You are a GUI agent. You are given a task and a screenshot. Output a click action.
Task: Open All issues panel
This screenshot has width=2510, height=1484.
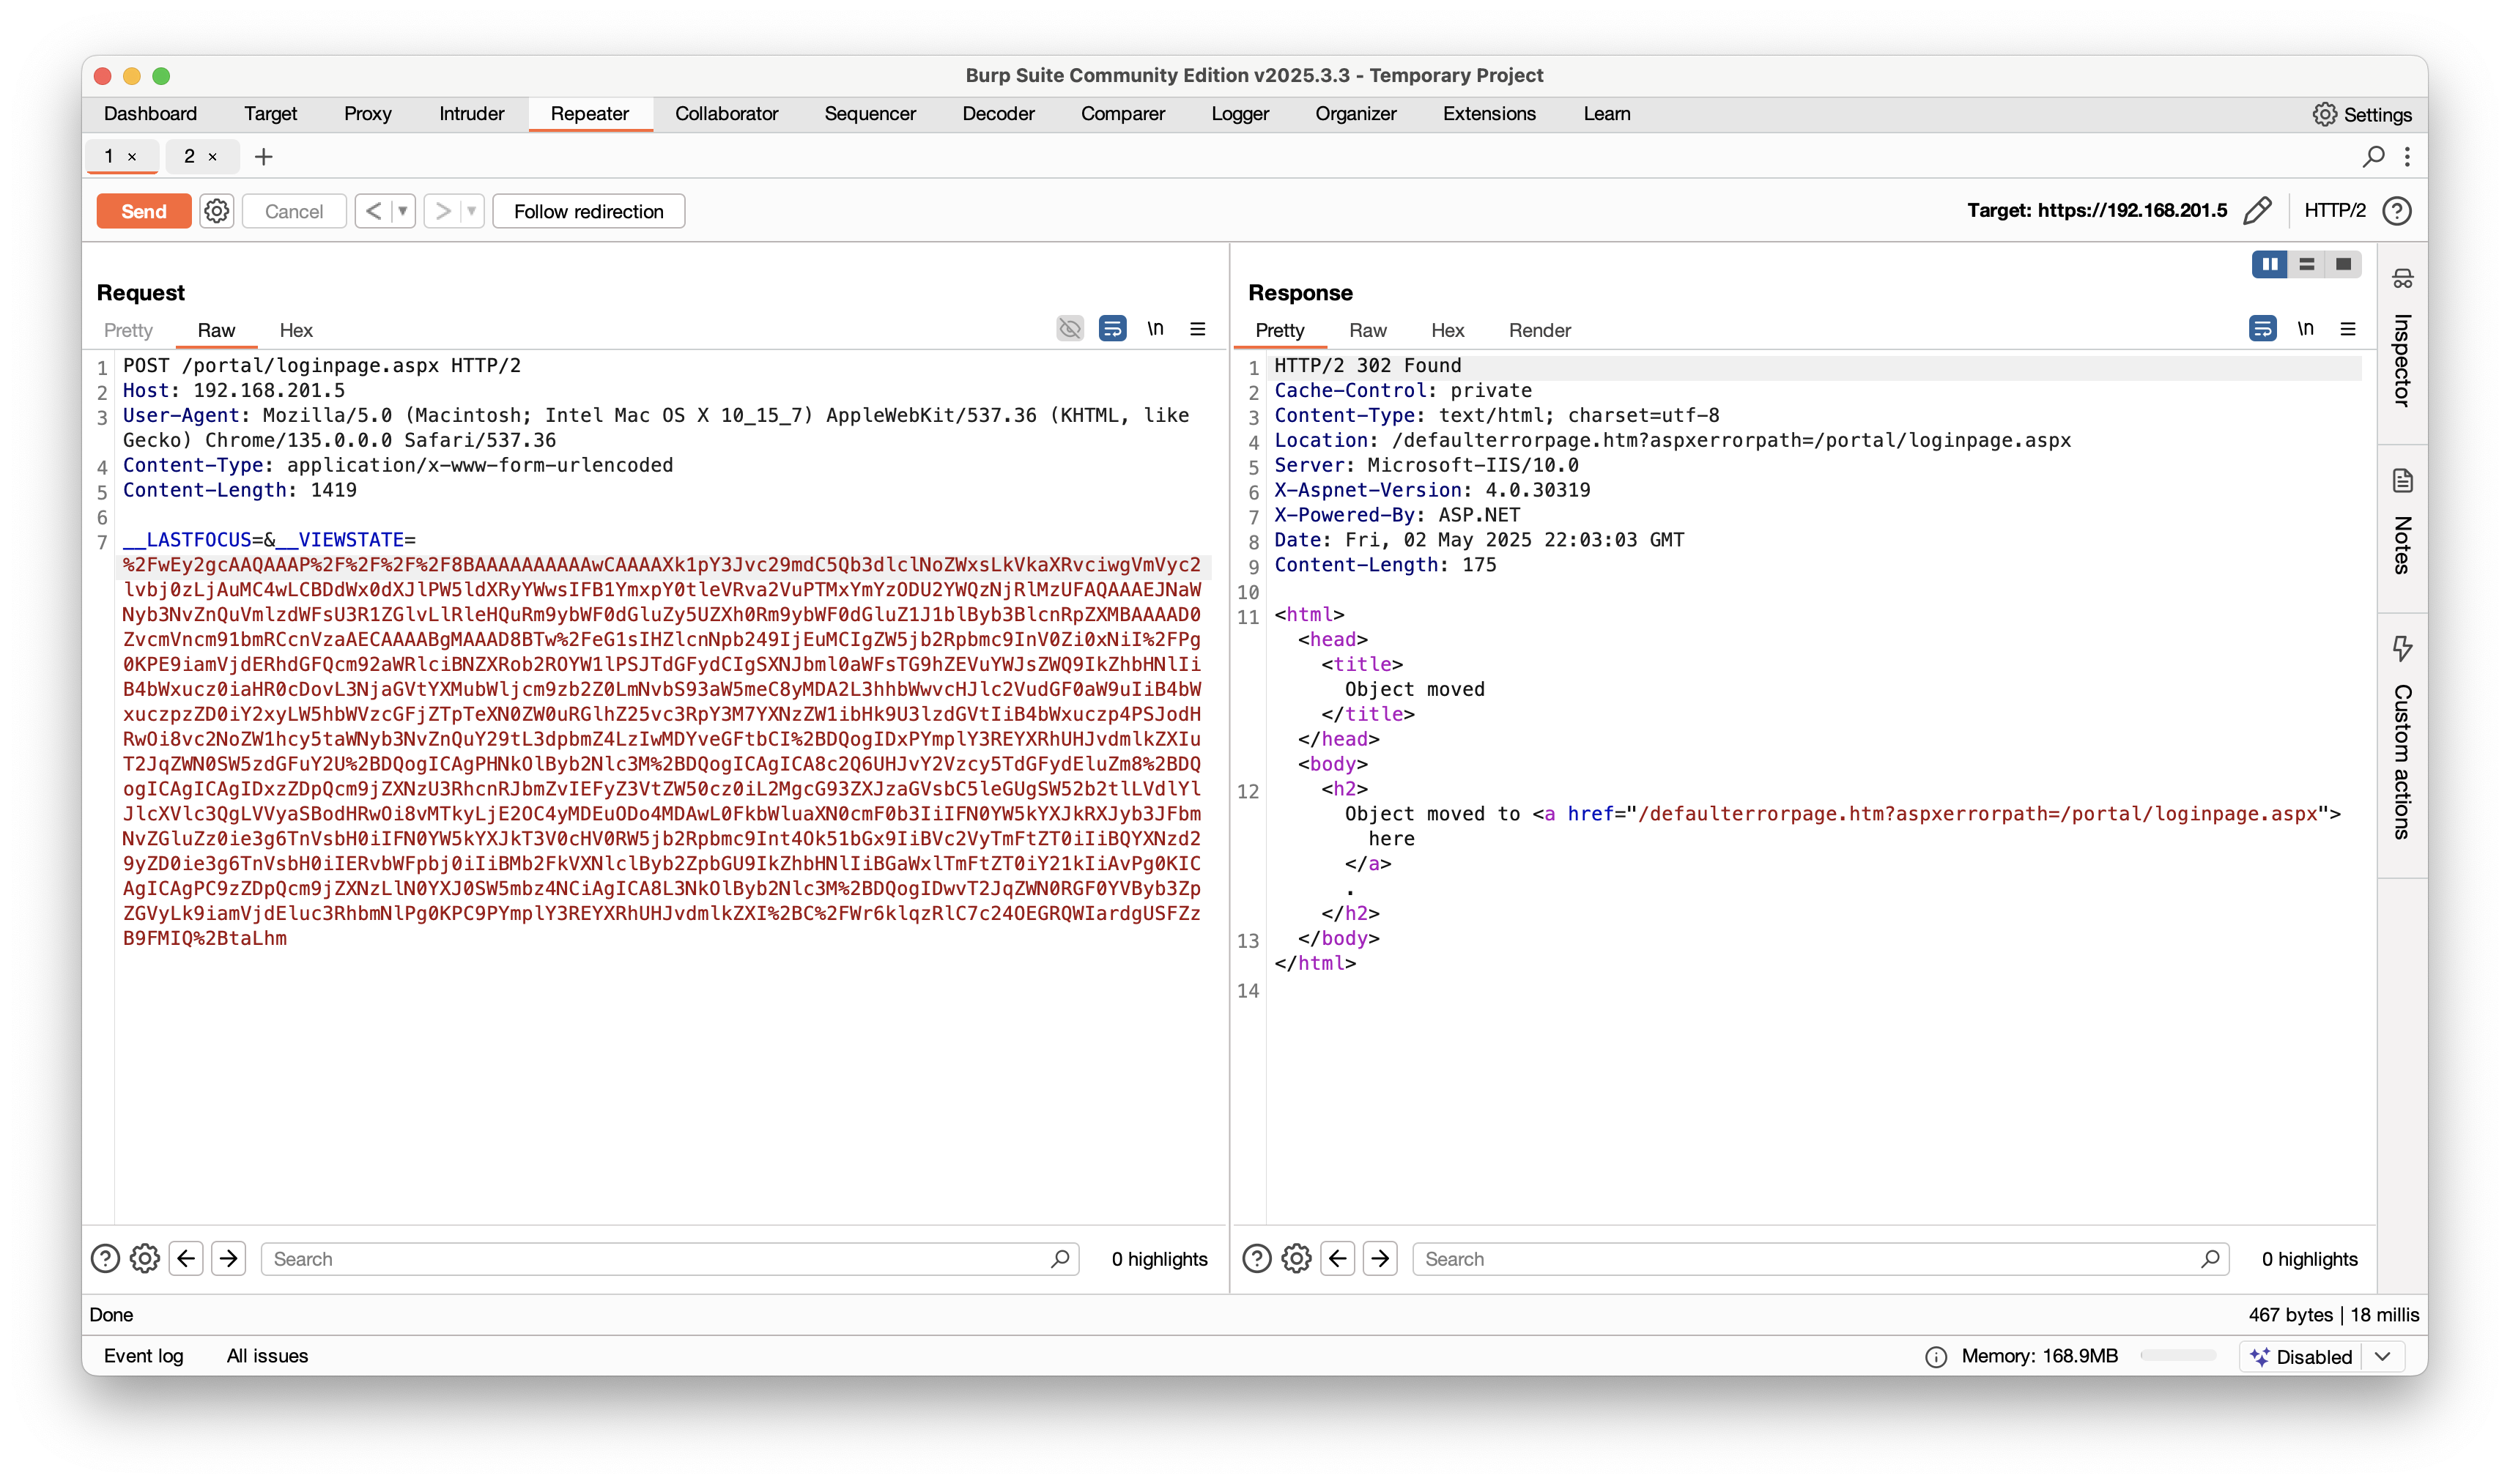pos(267,1356)
